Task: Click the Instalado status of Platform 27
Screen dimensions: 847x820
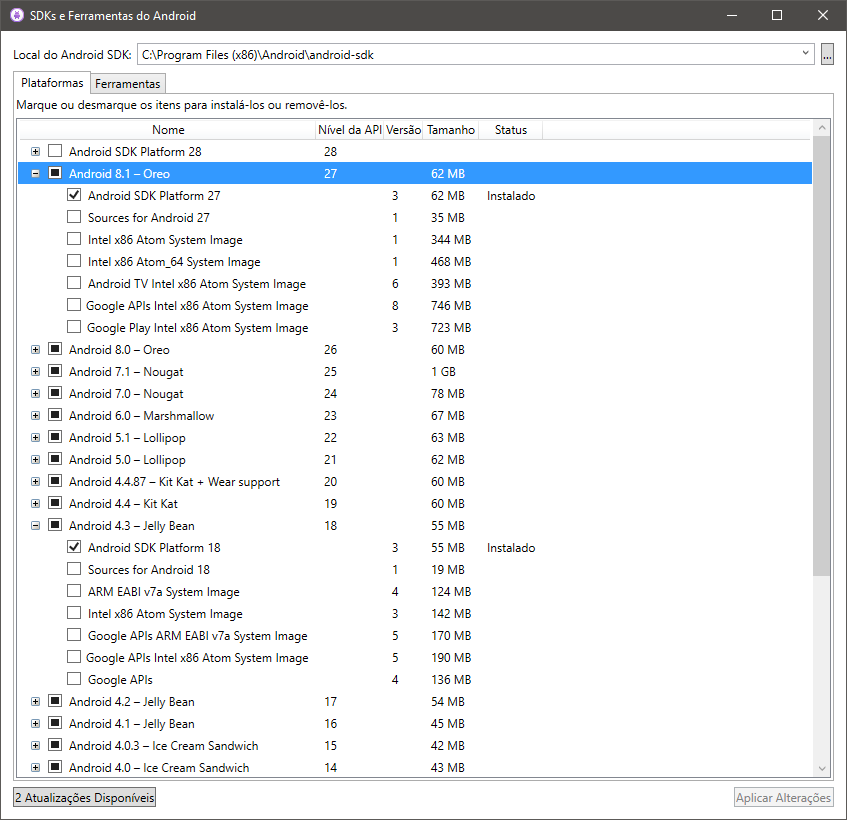Action: 510,196
